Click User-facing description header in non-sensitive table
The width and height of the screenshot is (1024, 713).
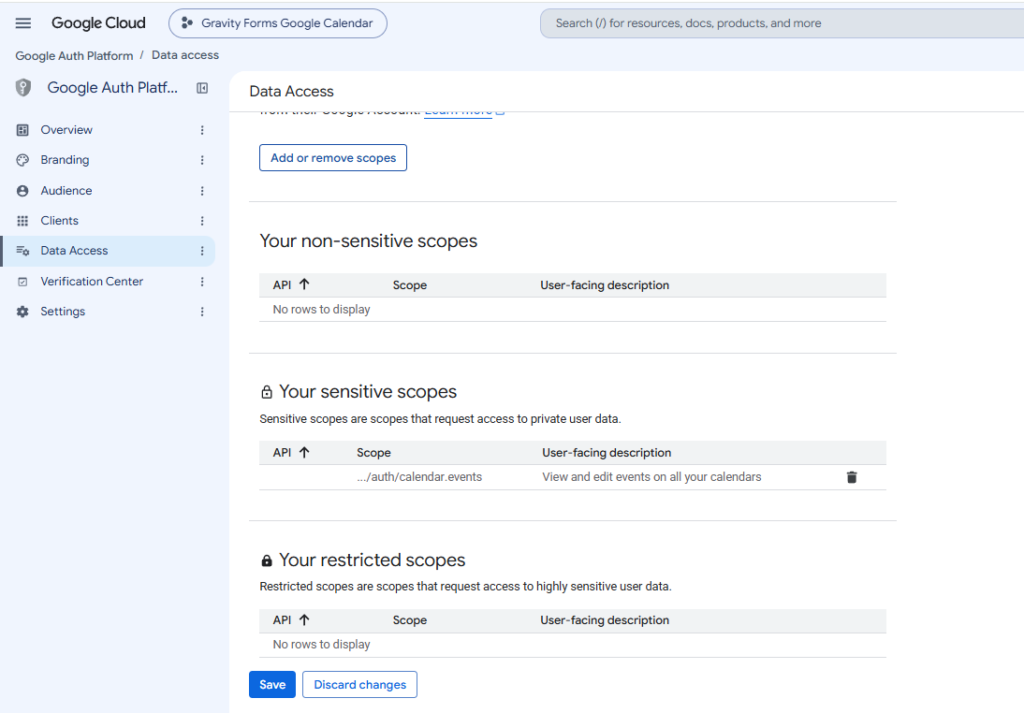click(605, 285)
